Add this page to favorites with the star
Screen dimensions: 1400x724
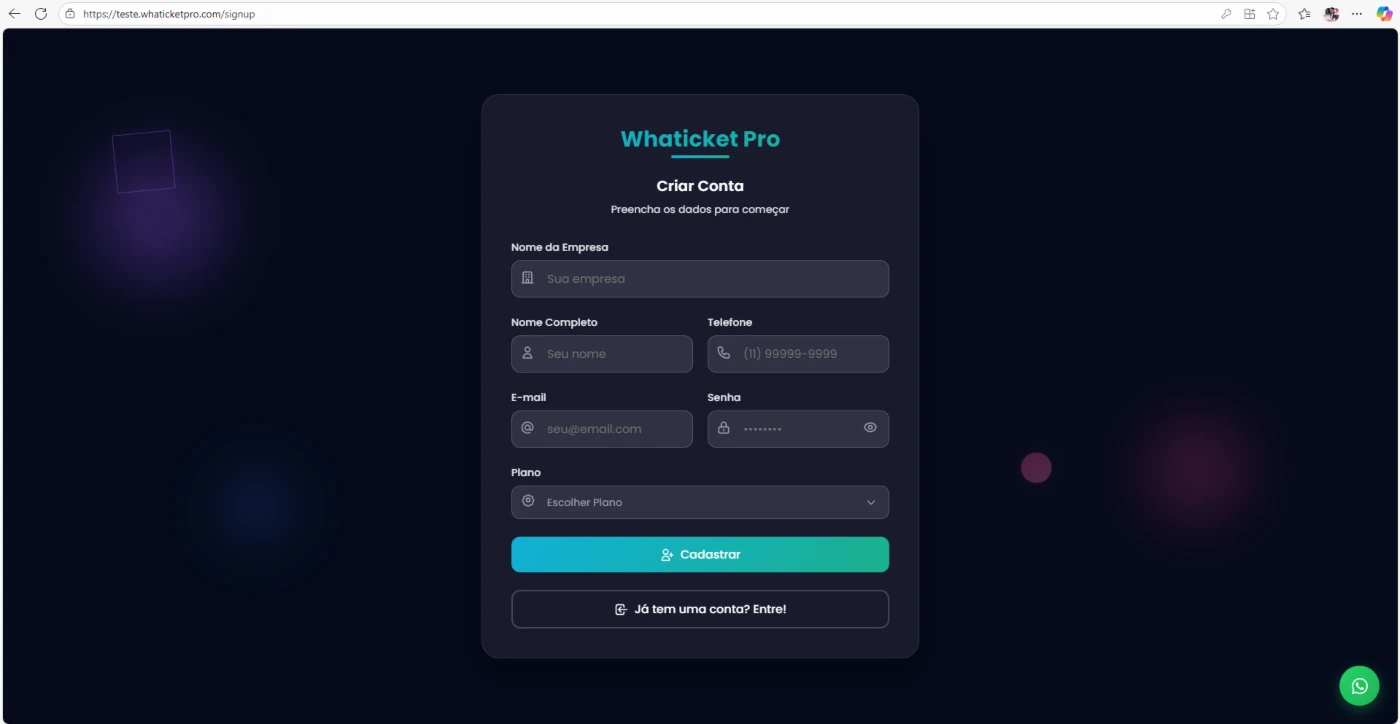tap(1273, 14)
